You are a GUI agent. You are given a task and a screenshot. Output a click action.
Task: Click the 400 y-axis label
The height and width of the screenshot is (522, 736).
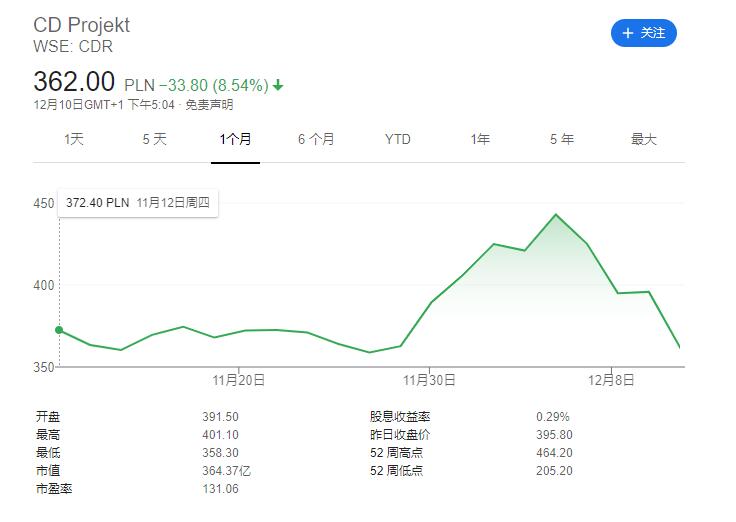tap(44, 285)
